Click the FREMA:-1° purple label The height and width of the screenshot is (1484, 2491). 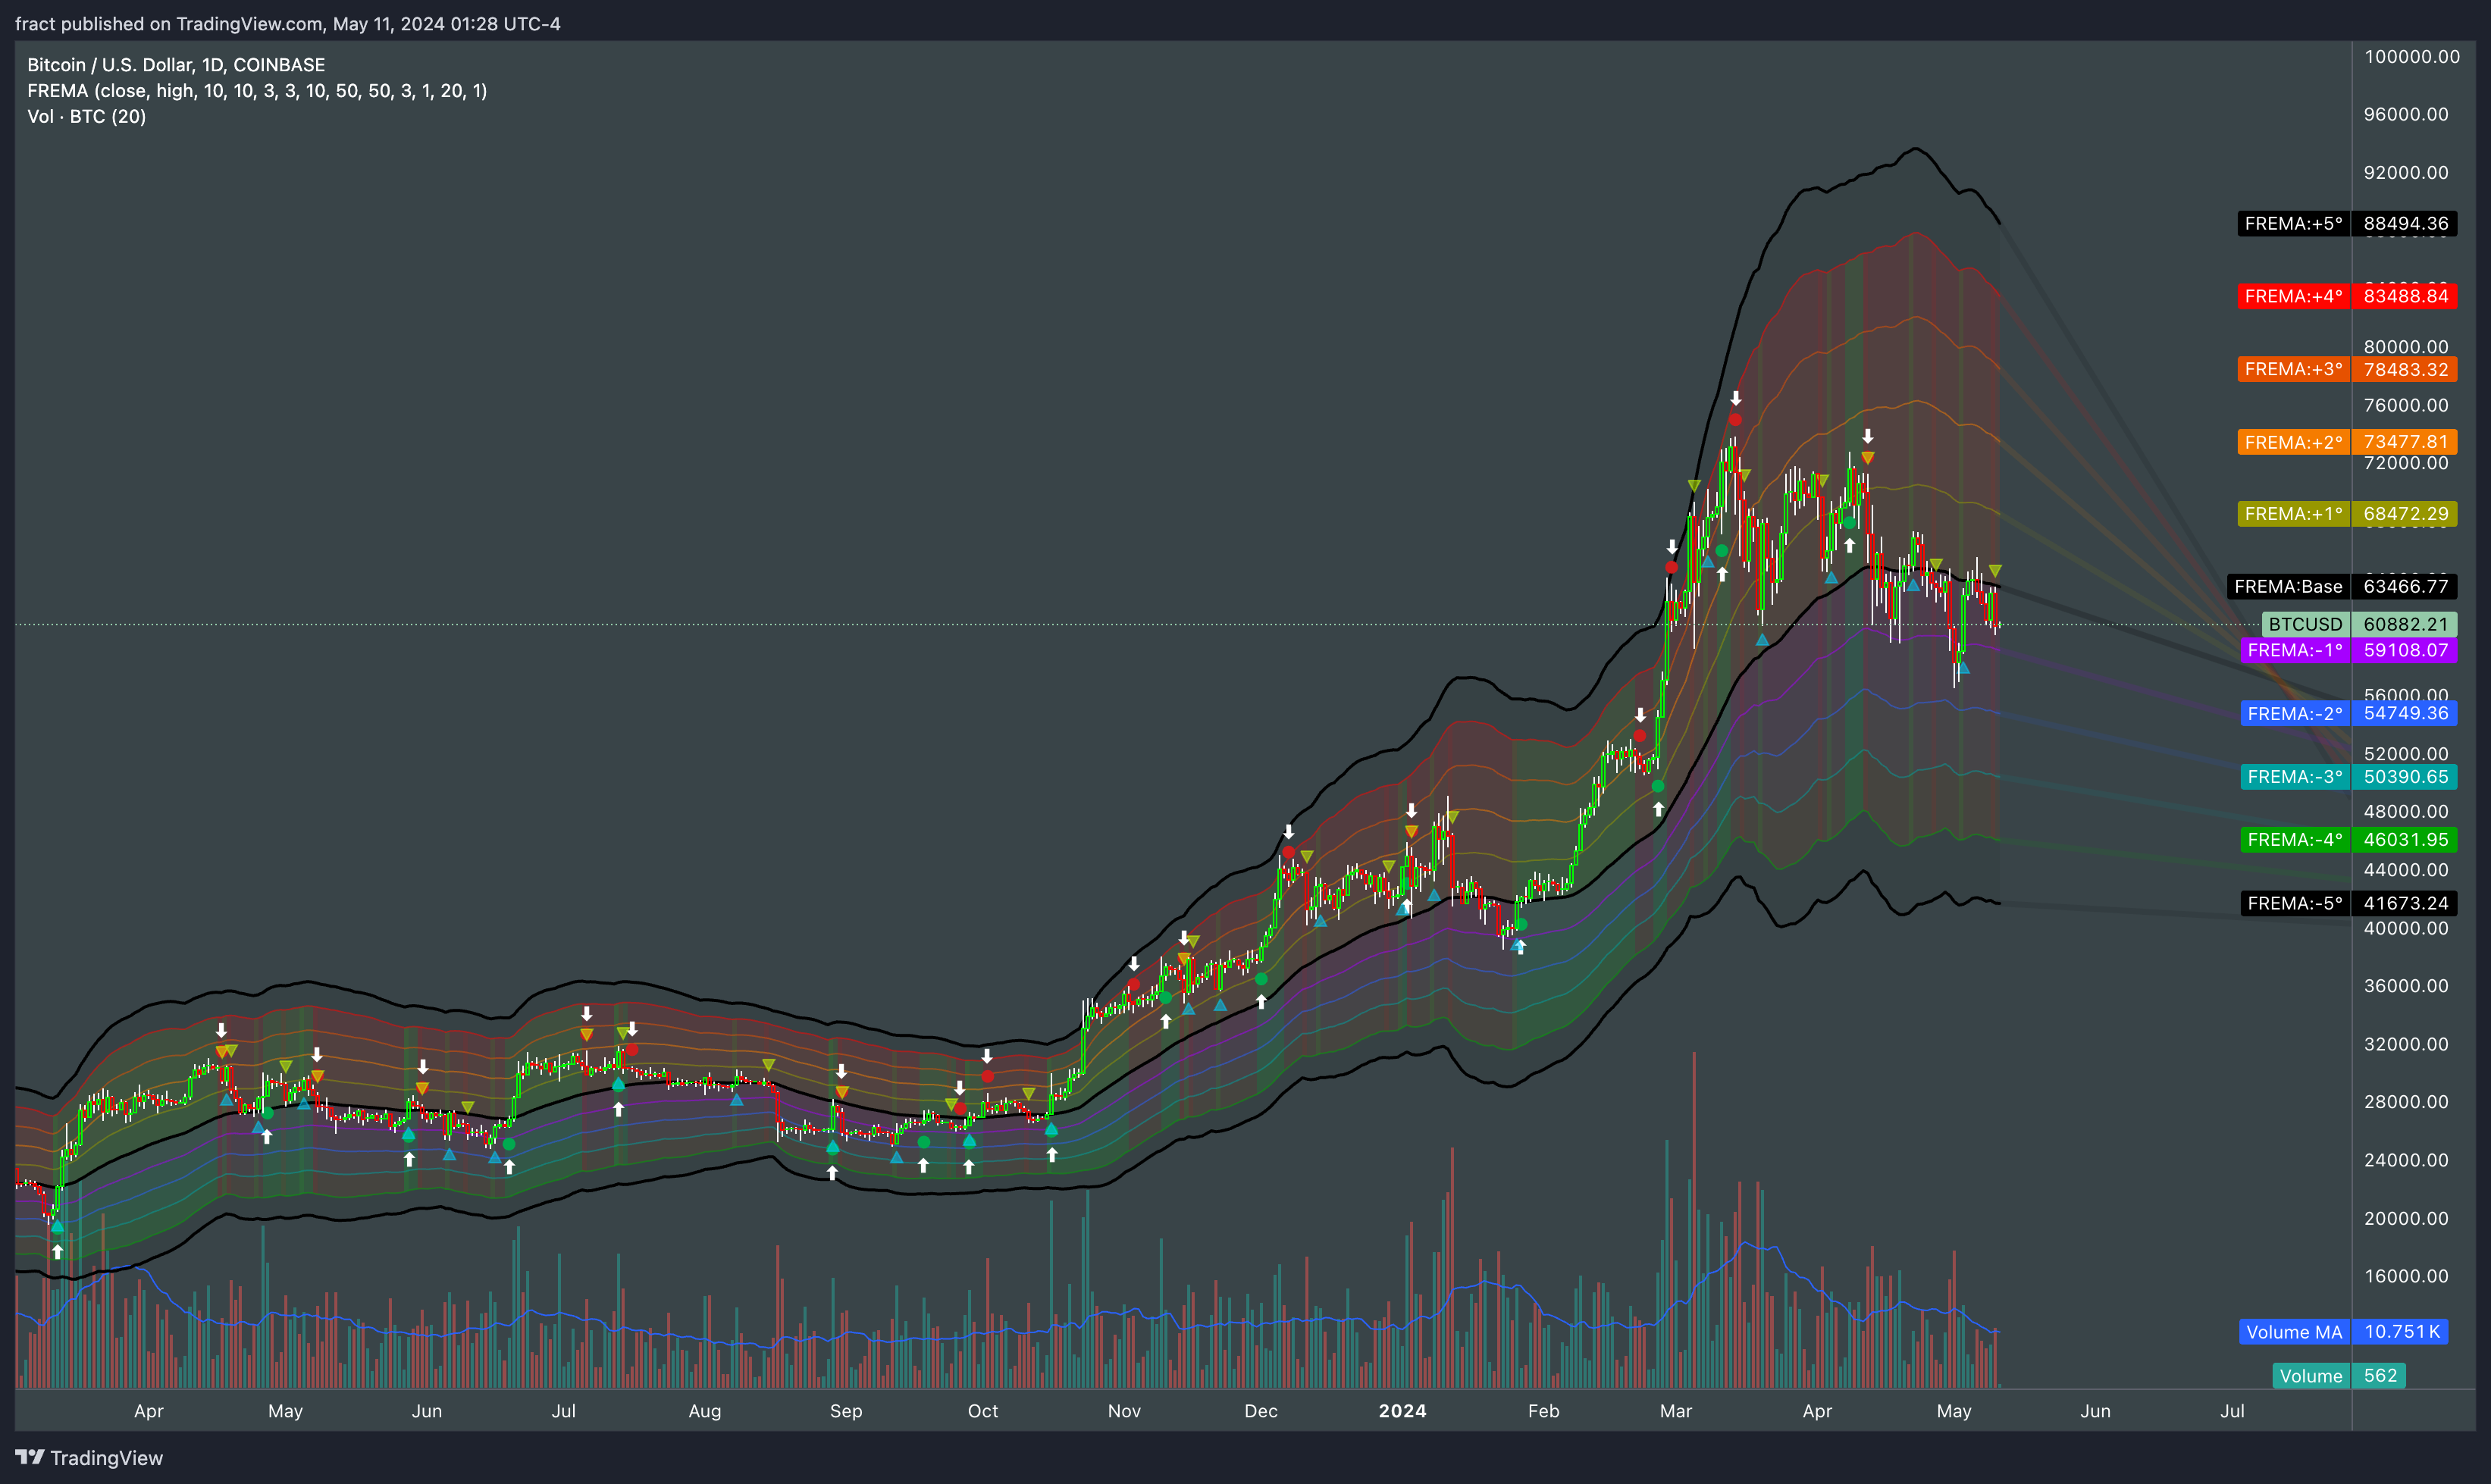[2349, 650]
